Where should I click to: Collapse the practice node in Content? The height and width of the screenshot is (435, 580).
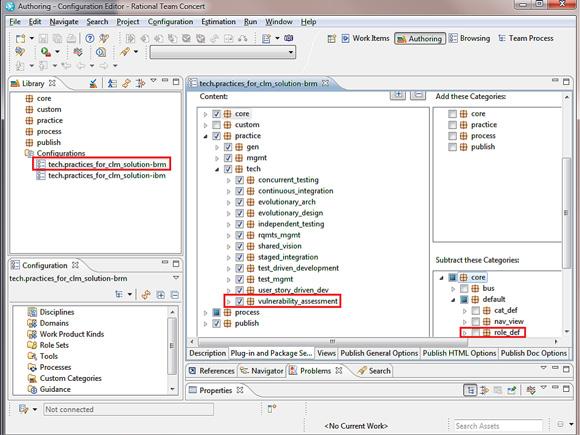(205, 136)
